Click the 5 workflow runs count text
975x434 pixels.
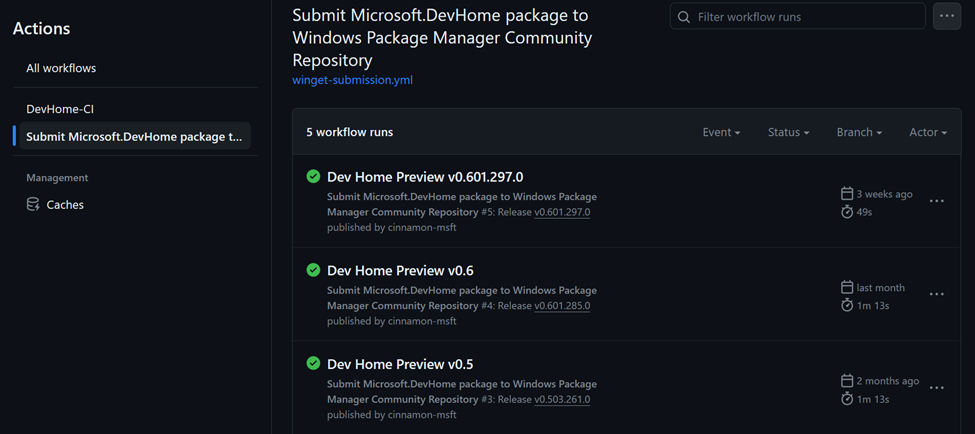point(349,132)
